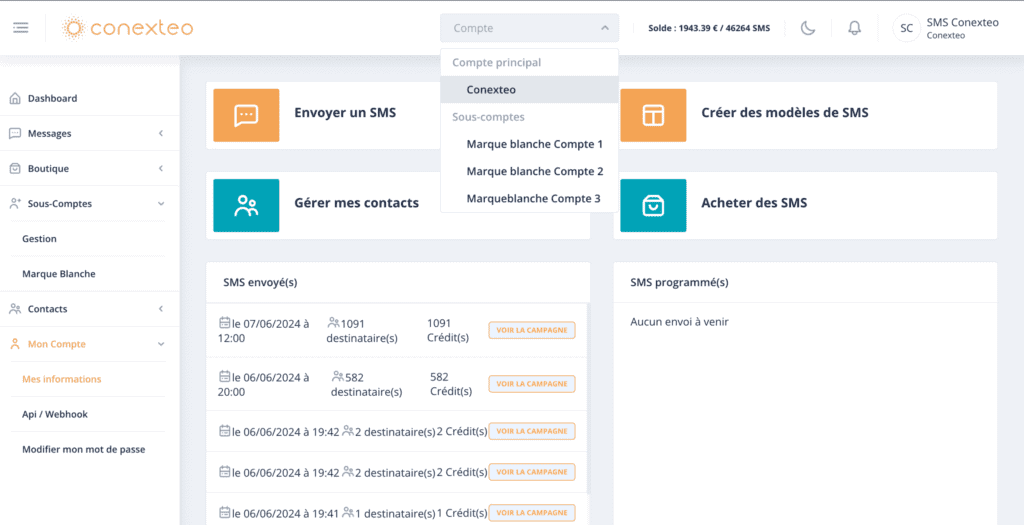Open Api / Webhook page

click(x=55, y=415)
